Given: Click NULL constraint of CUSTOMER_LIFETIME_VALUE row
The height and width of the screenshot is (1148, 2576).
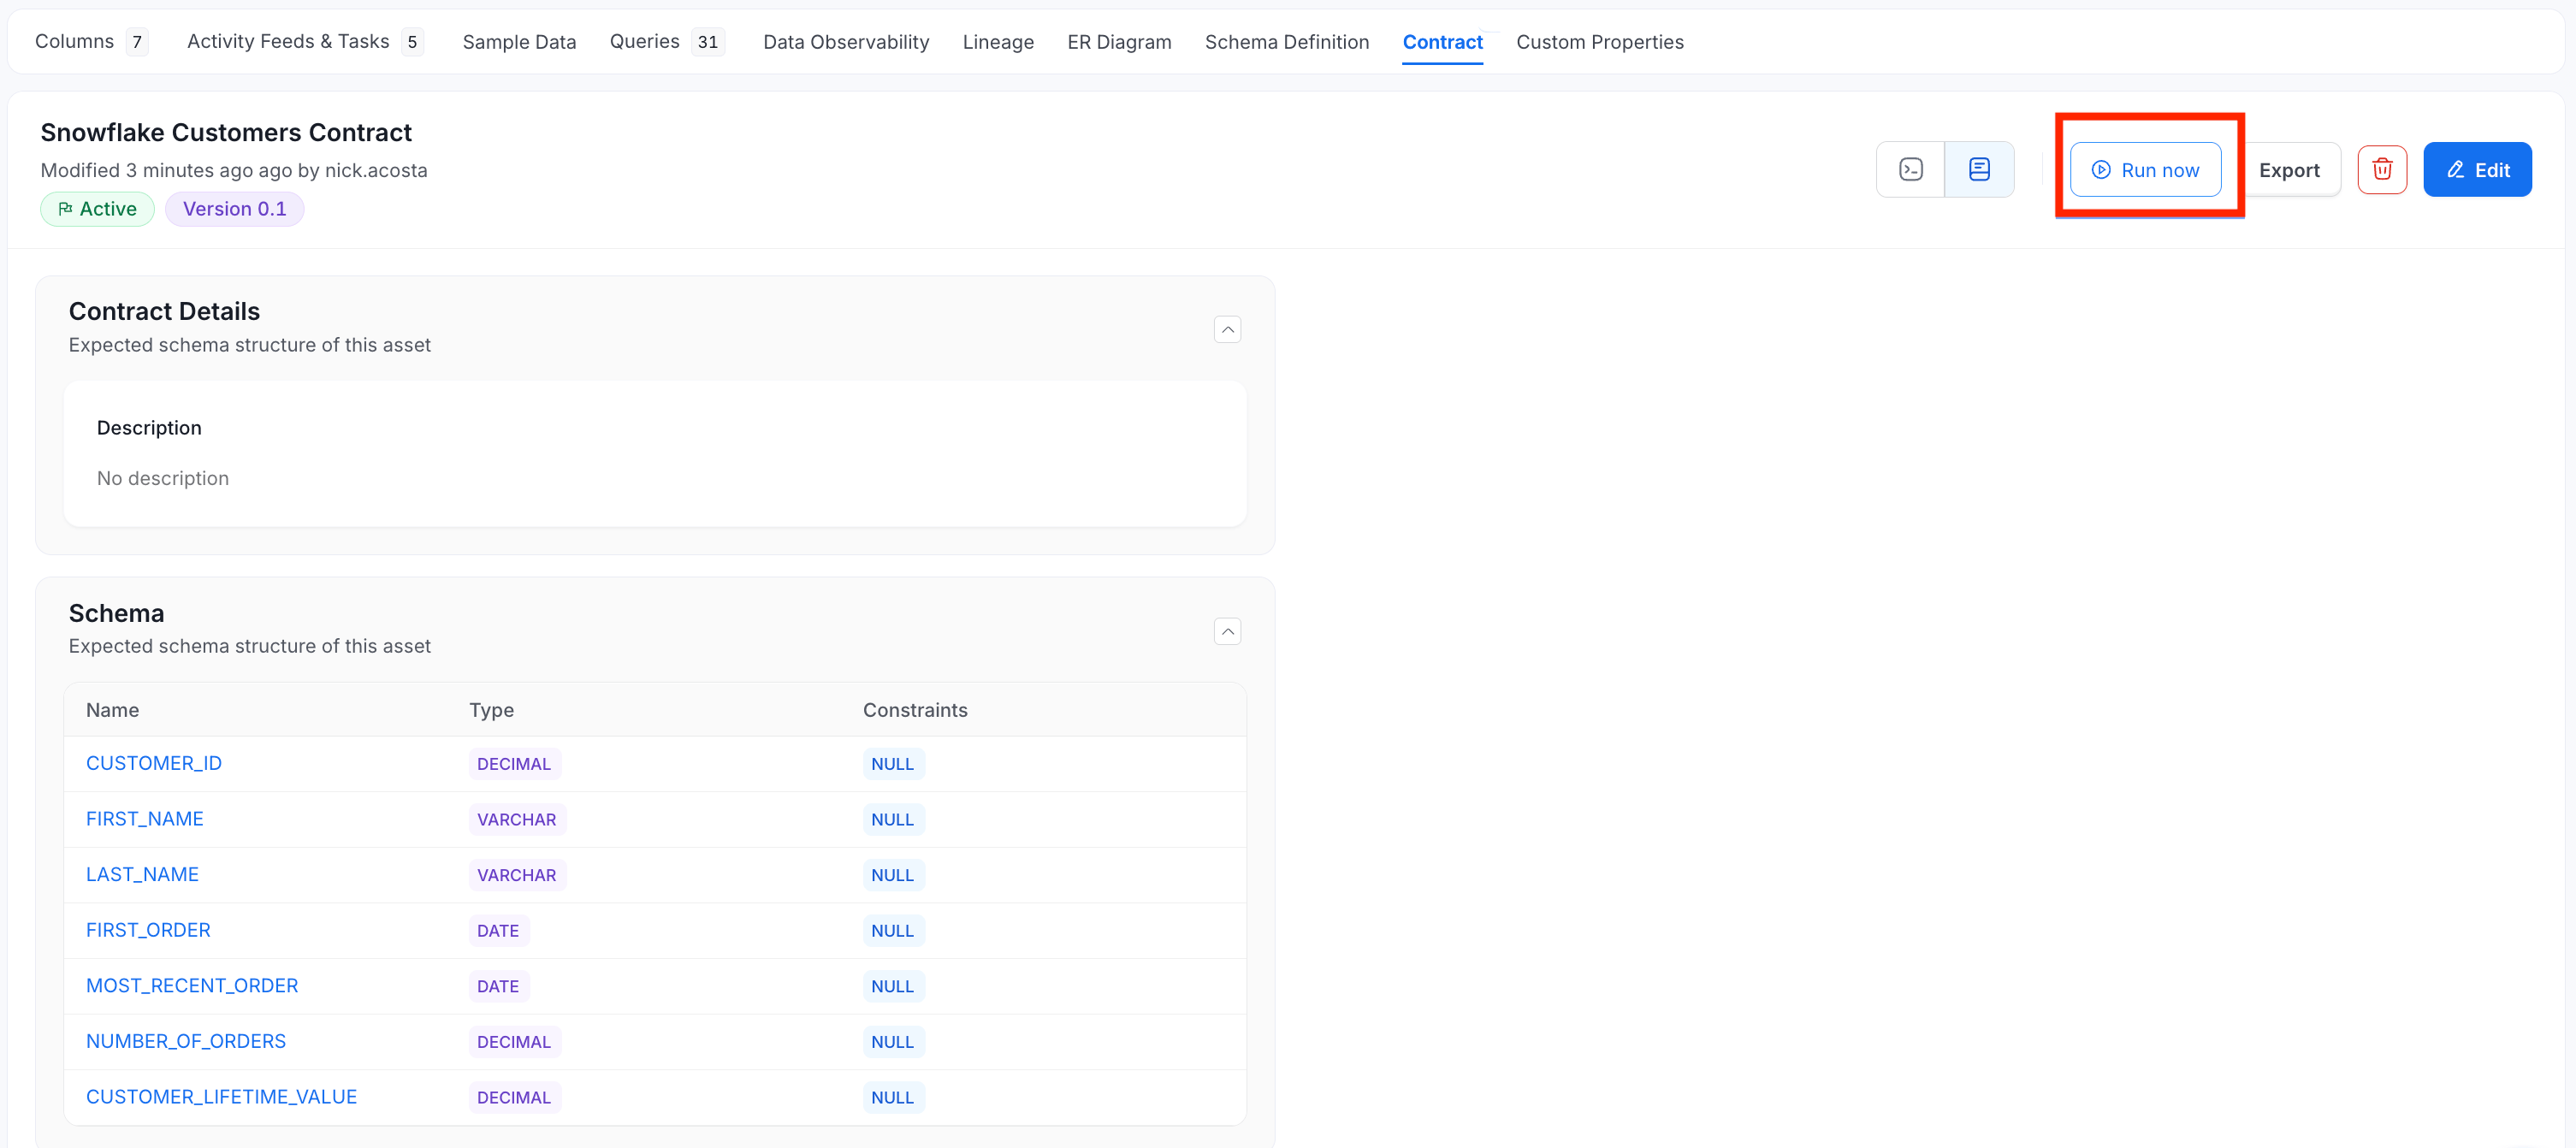Looking at the screenshot, I should [892, 1098].
